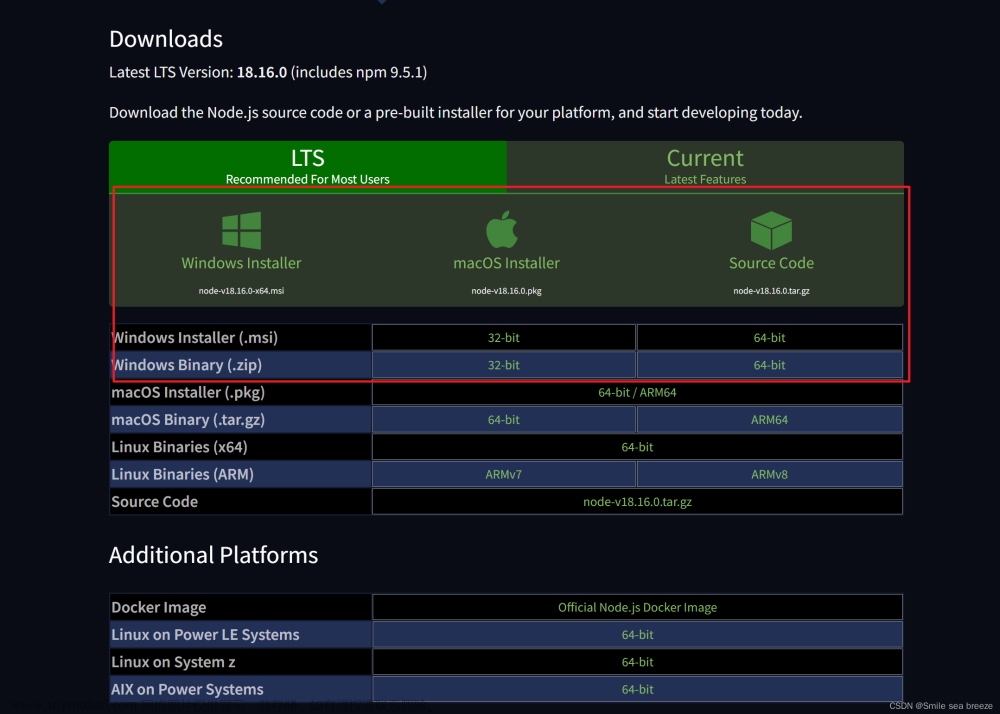Click the Source Code table row label

point(154,502)
